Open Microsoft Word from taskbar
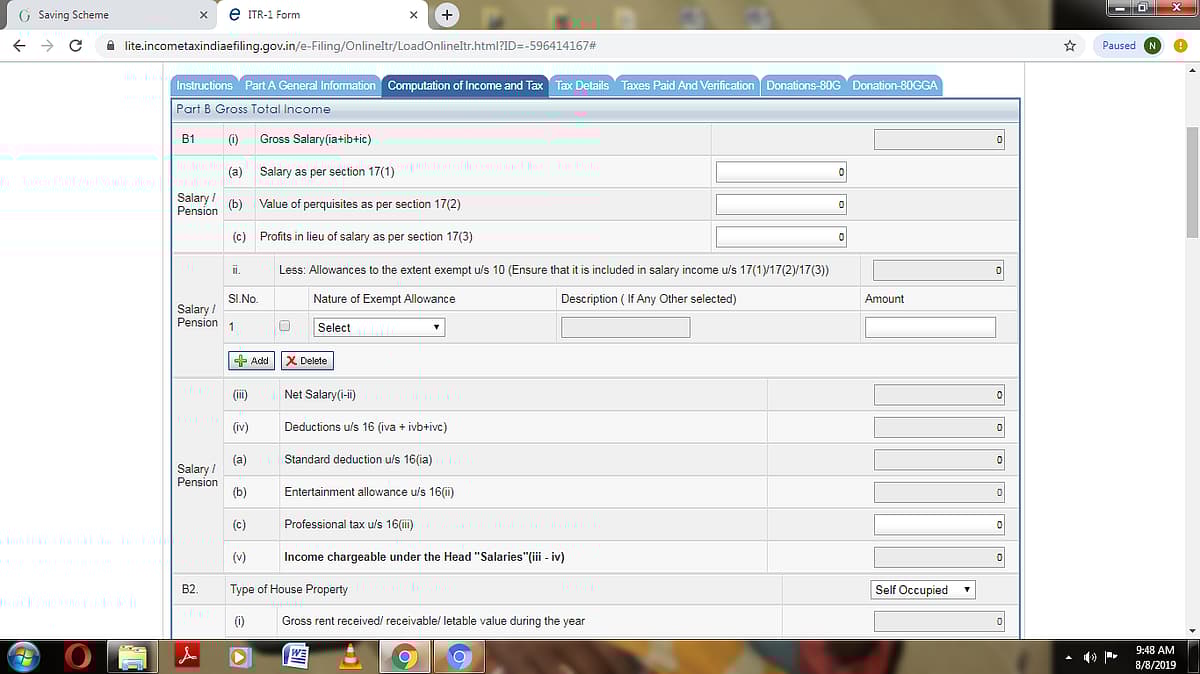Screen dimensions: 1200x674 click(x=296, y=656)
